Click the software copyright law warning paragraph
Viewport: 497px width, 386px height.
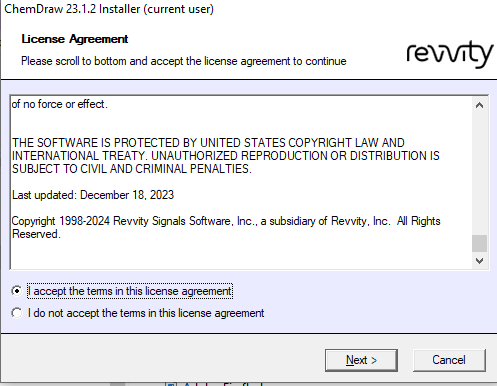point(226,156)
